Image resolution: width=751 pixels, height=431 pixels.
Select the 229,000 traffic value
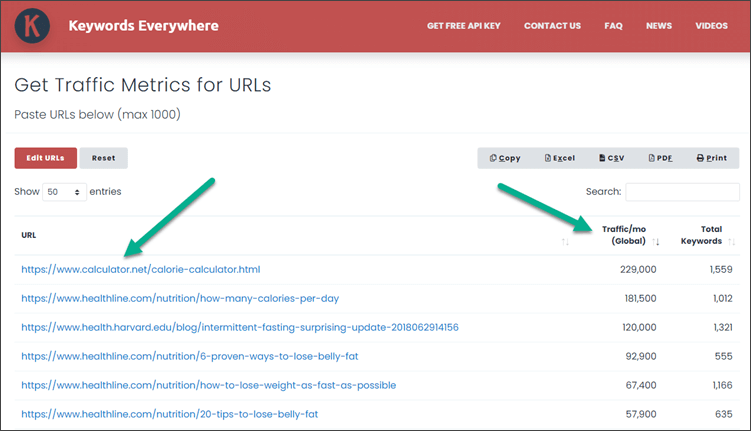[x=638, y=270]
